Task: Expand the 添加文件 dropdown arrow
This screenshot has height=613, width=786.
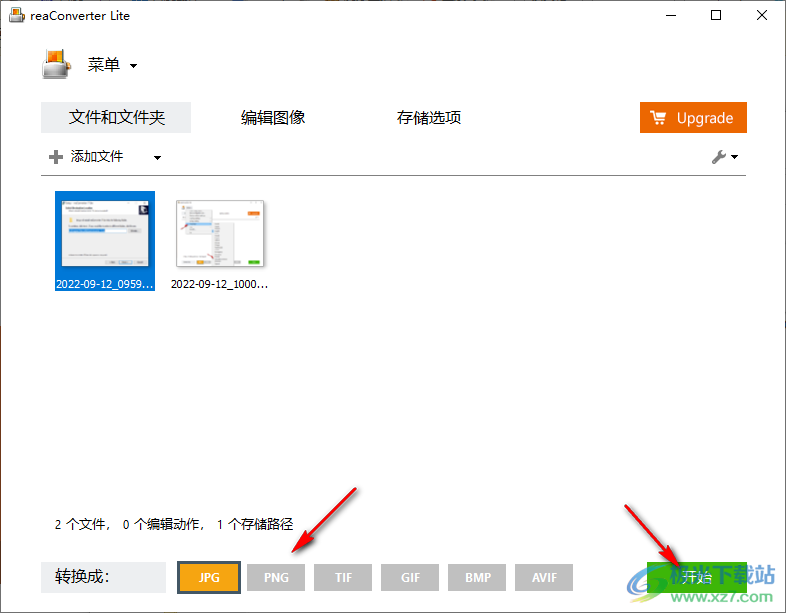Action: click(157, 157)
